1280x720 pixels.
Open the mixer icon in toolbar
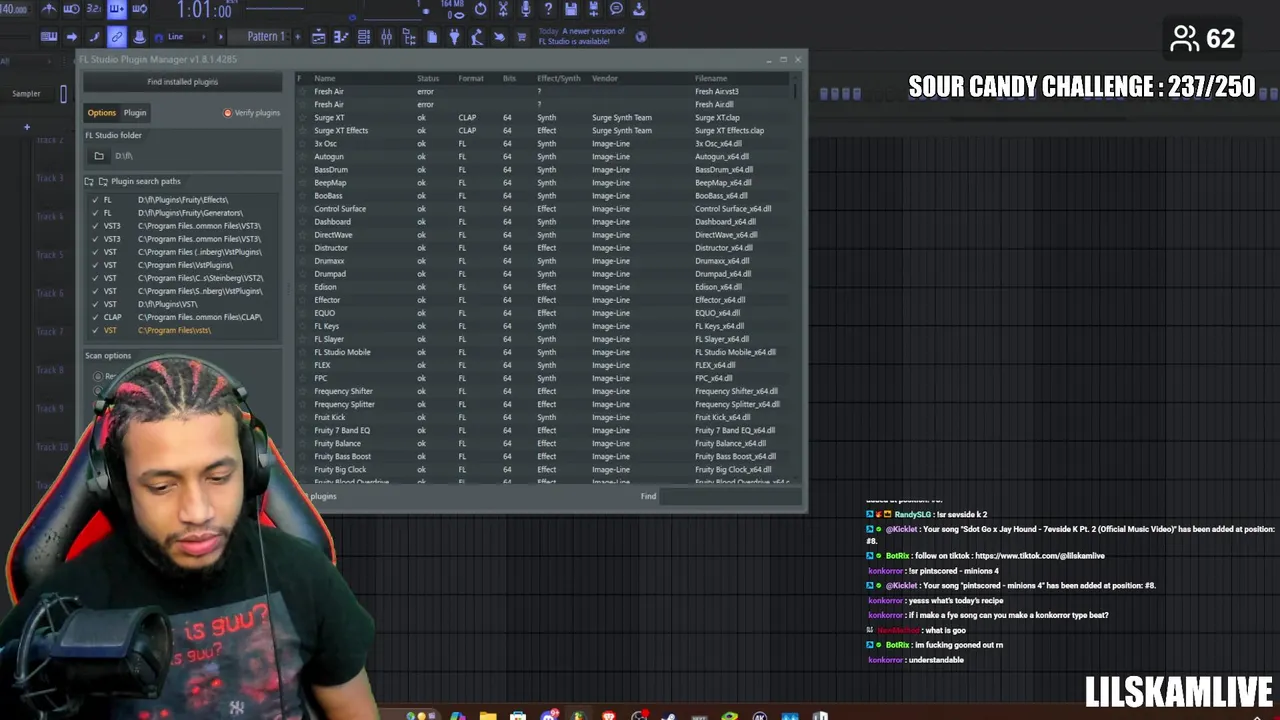(387, 37)
